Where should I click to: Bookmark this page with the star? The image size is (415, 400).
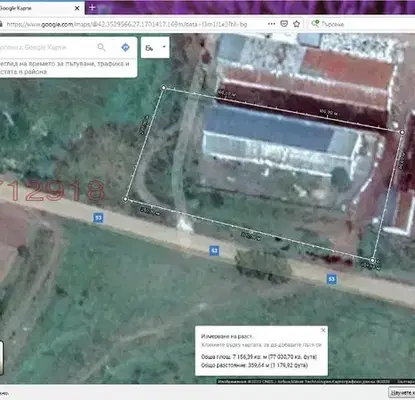(x=296, y=24)
